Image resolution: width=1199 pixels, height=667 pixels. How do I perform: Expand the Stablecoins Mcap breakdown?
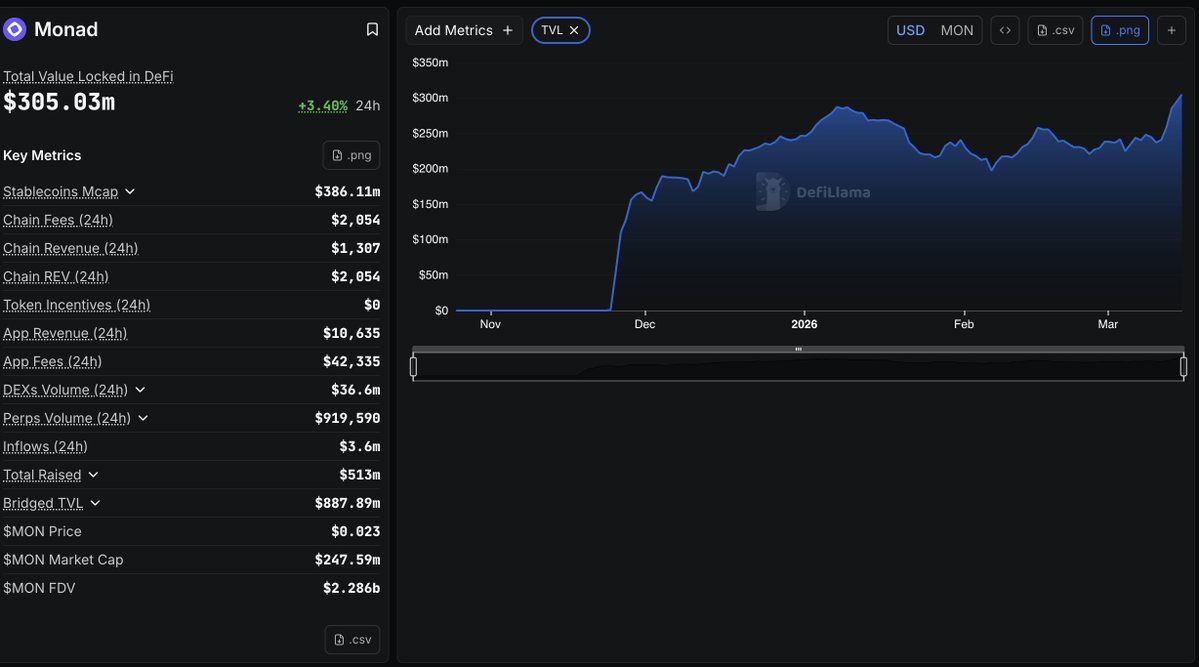[x=130, y=191]
